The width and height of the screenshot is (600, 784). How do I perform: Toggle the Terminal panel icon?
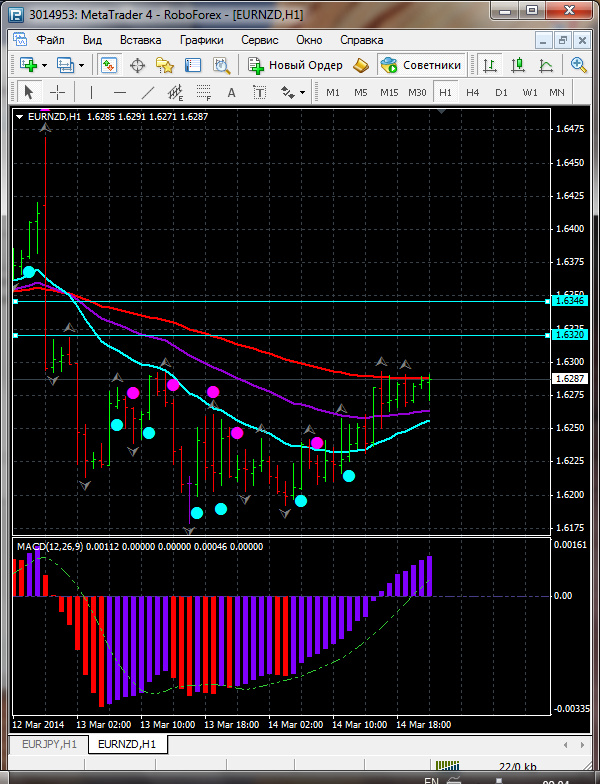pos(192,66)
